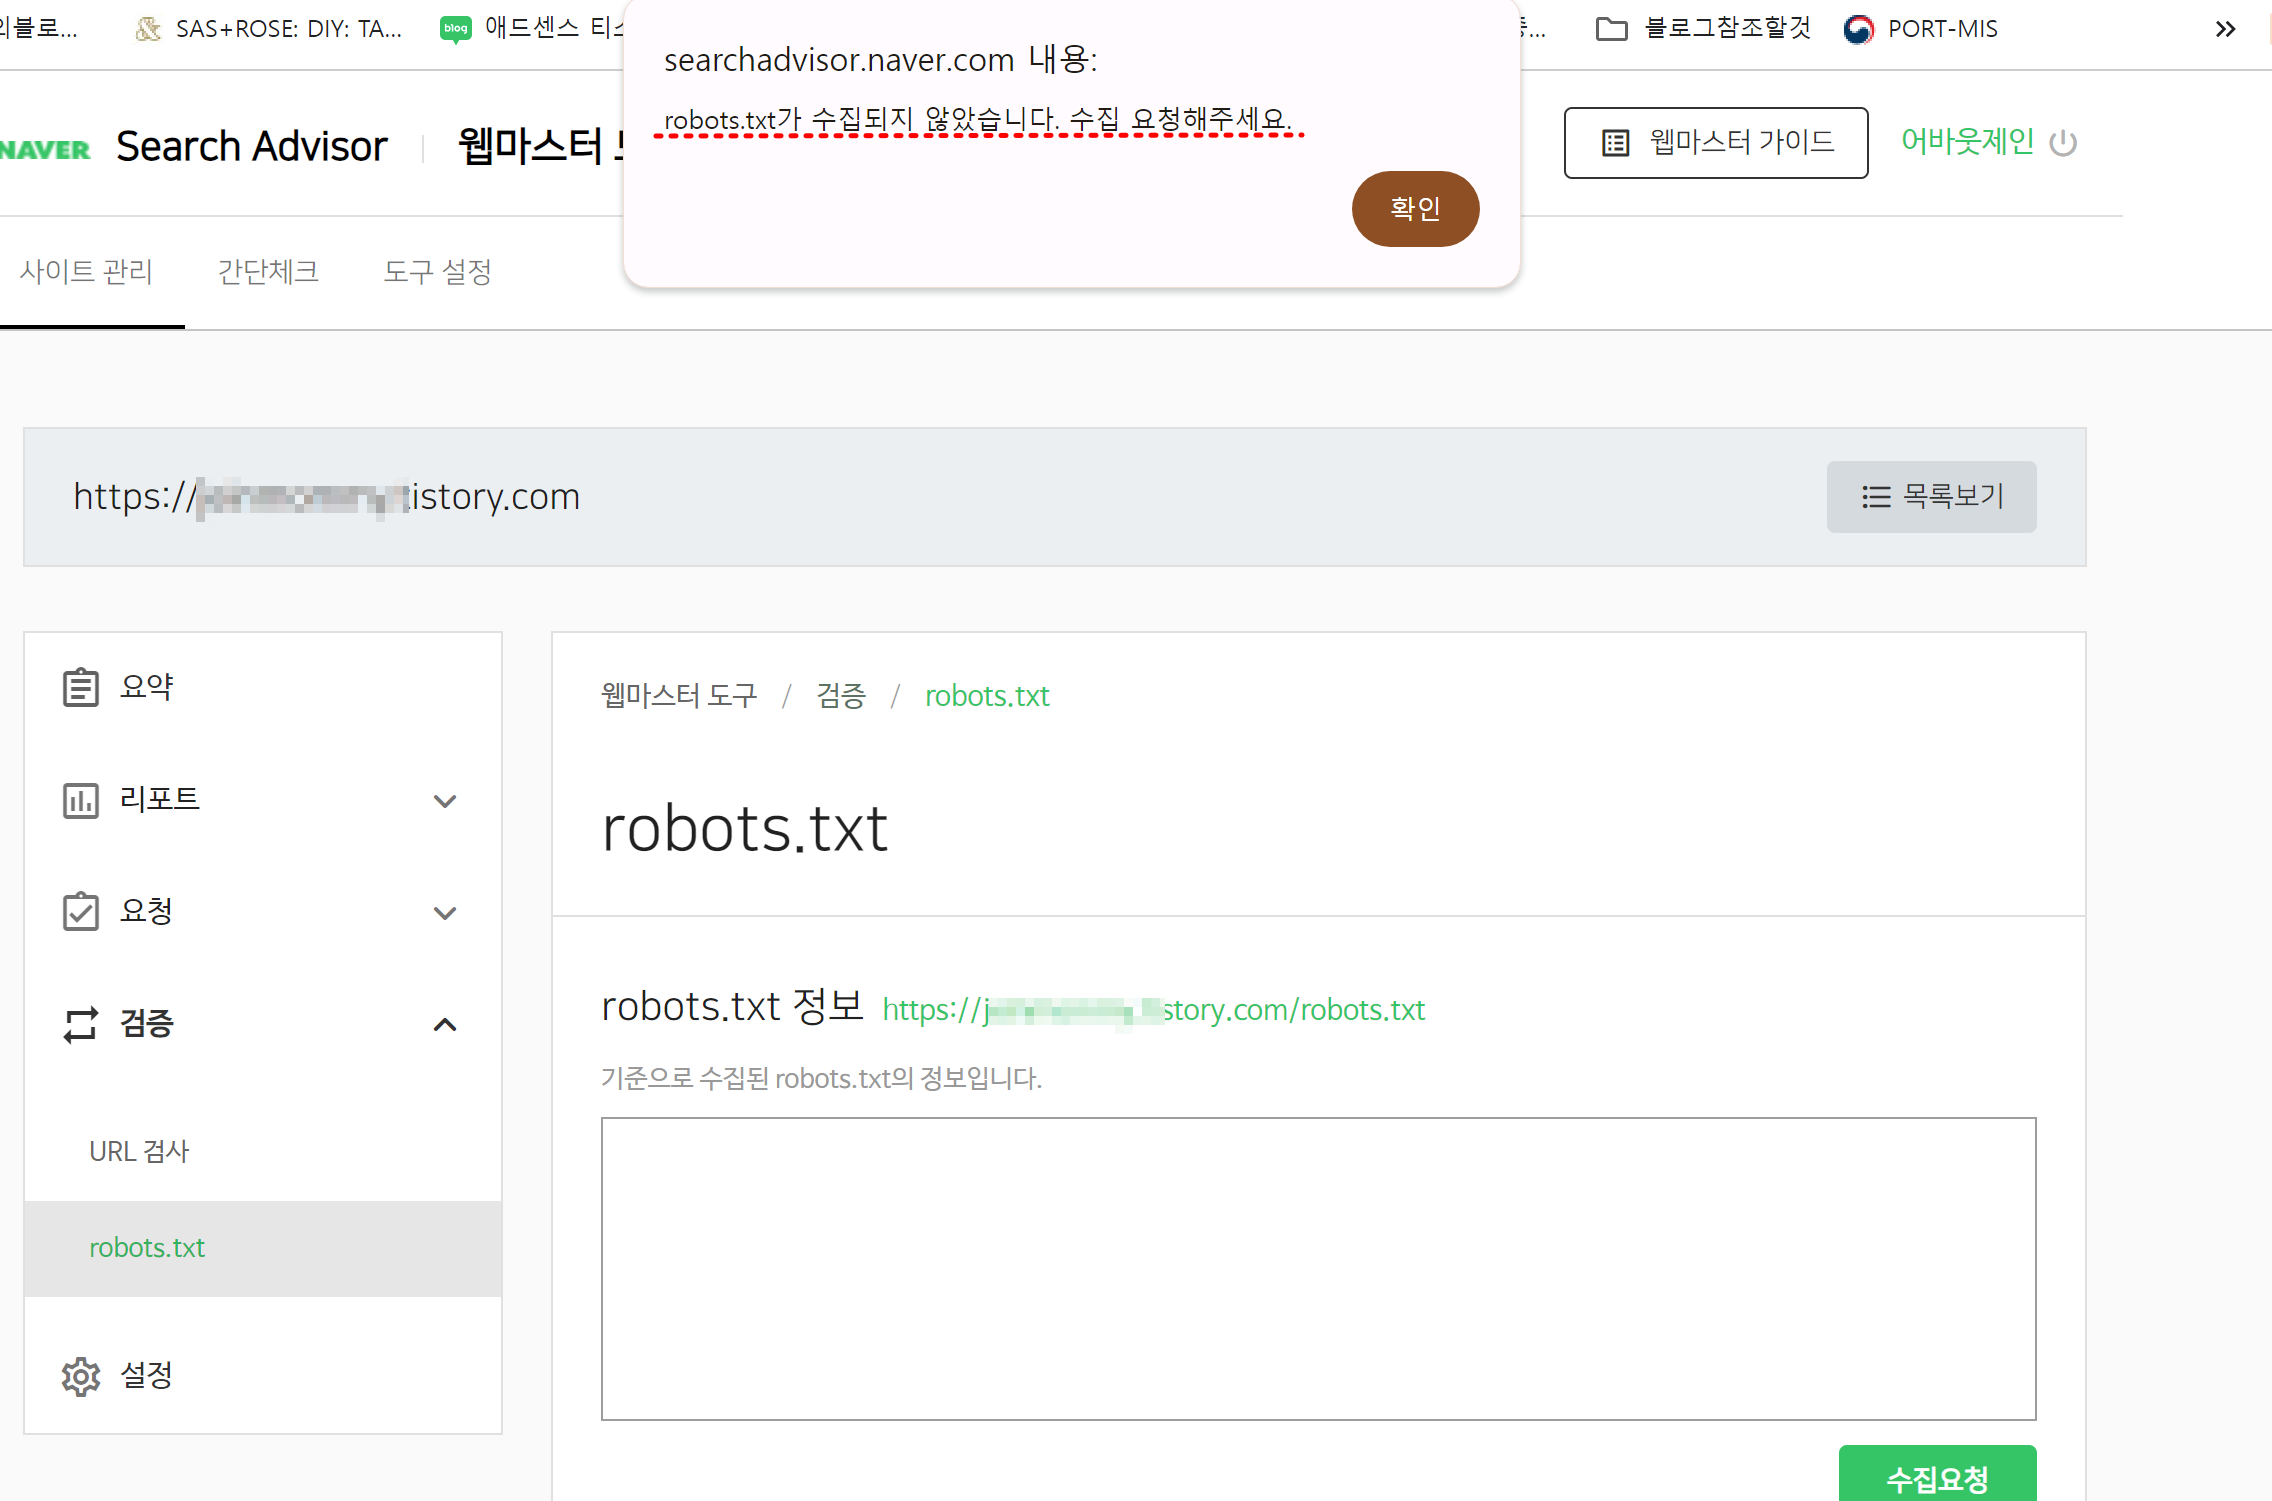
Task: Click inside the robots.txt content text area
Action: [x=1317, y=1268]
